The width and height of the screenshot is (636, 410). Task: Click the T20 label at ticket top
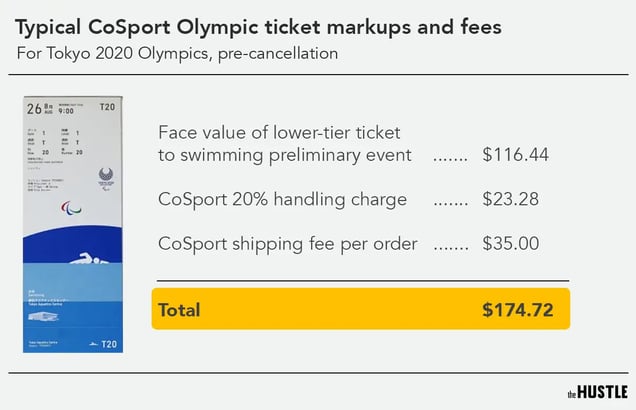pos(107,107)
